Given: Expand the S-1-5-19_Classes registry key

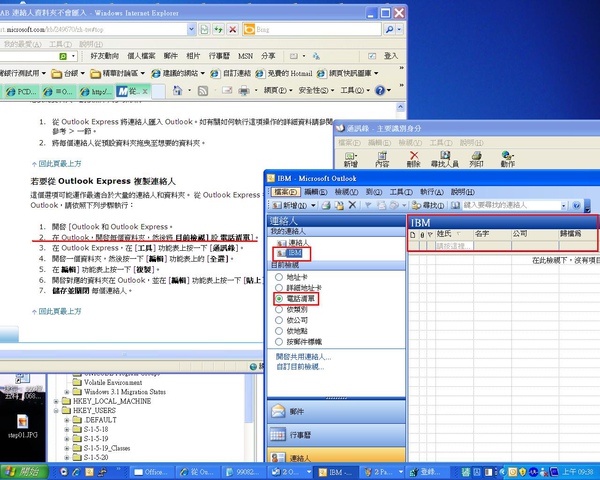Looking at the screenshot, I should [67, 448].
